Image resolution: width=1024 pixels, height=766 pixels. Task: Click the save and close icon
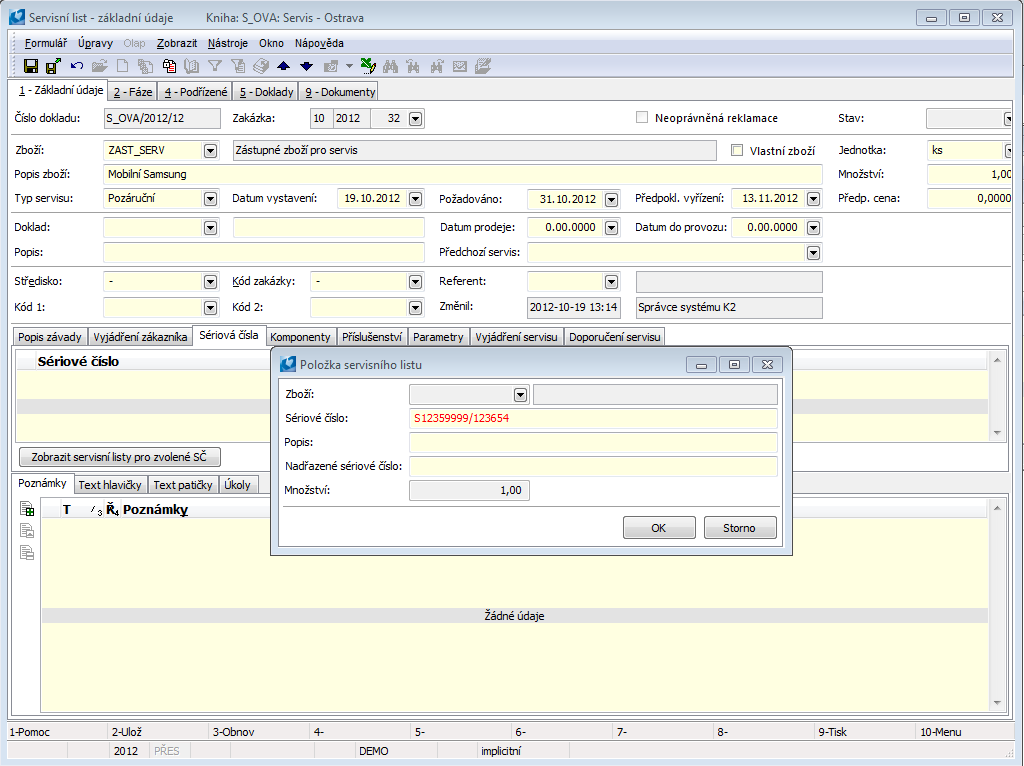53,66
